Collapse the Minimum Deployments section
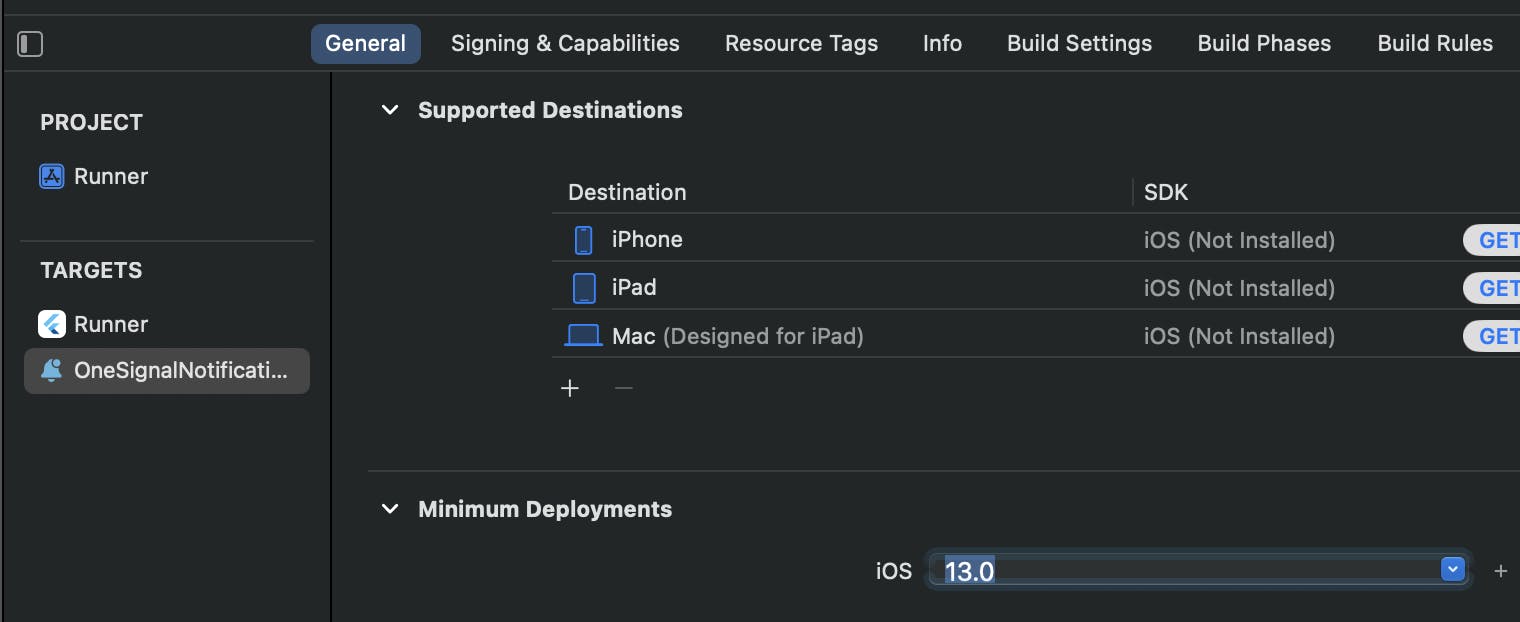 [x=390, y=509]
